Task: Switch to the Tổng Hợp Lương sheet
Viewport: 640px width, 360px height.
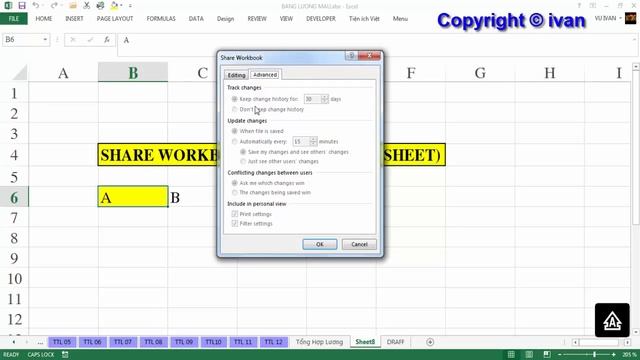Action: click(x=319, y=342)
